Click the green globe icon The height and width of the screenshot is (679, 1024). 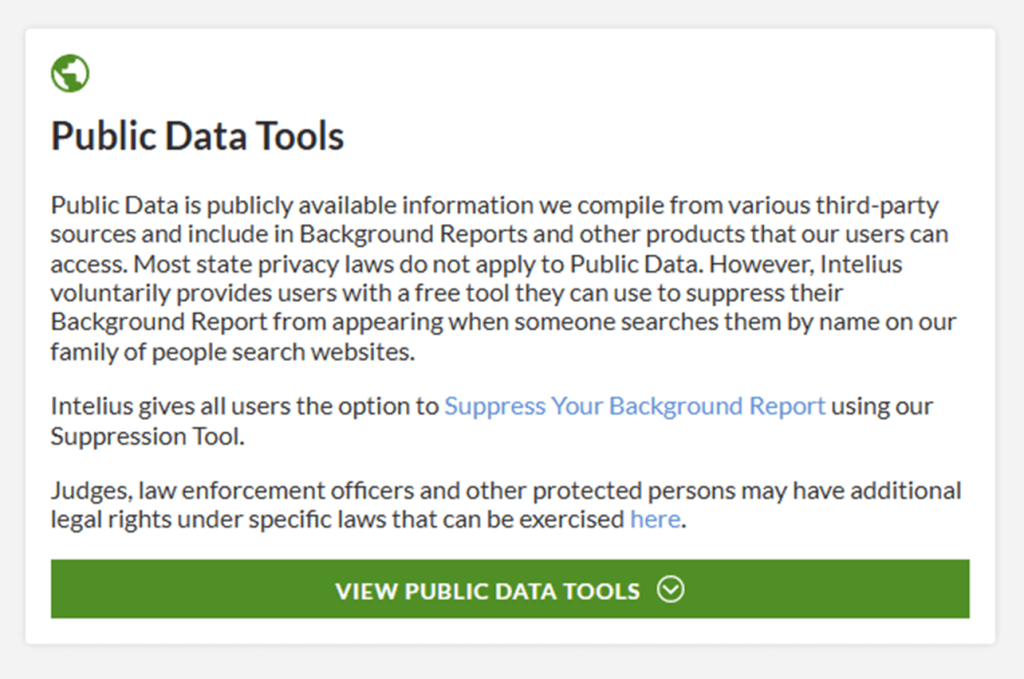pyautogui.click(x=70, y=73)
